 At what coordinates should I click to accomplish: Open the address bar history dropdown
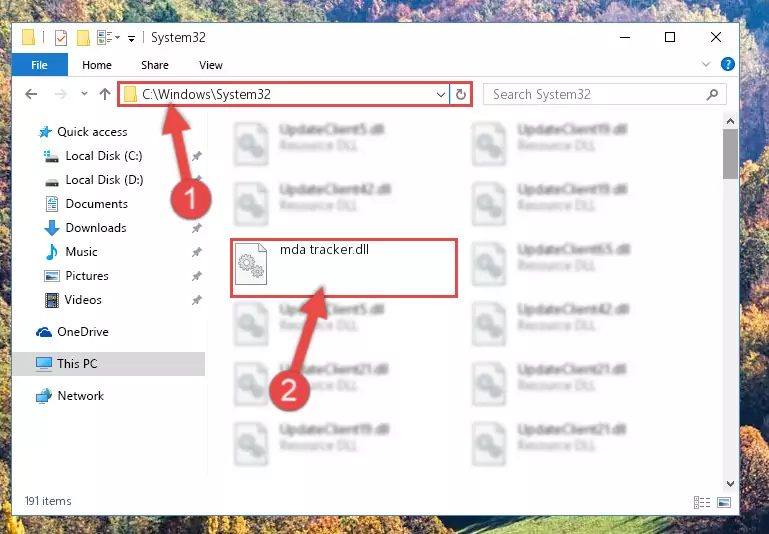(x=441, y=95)
